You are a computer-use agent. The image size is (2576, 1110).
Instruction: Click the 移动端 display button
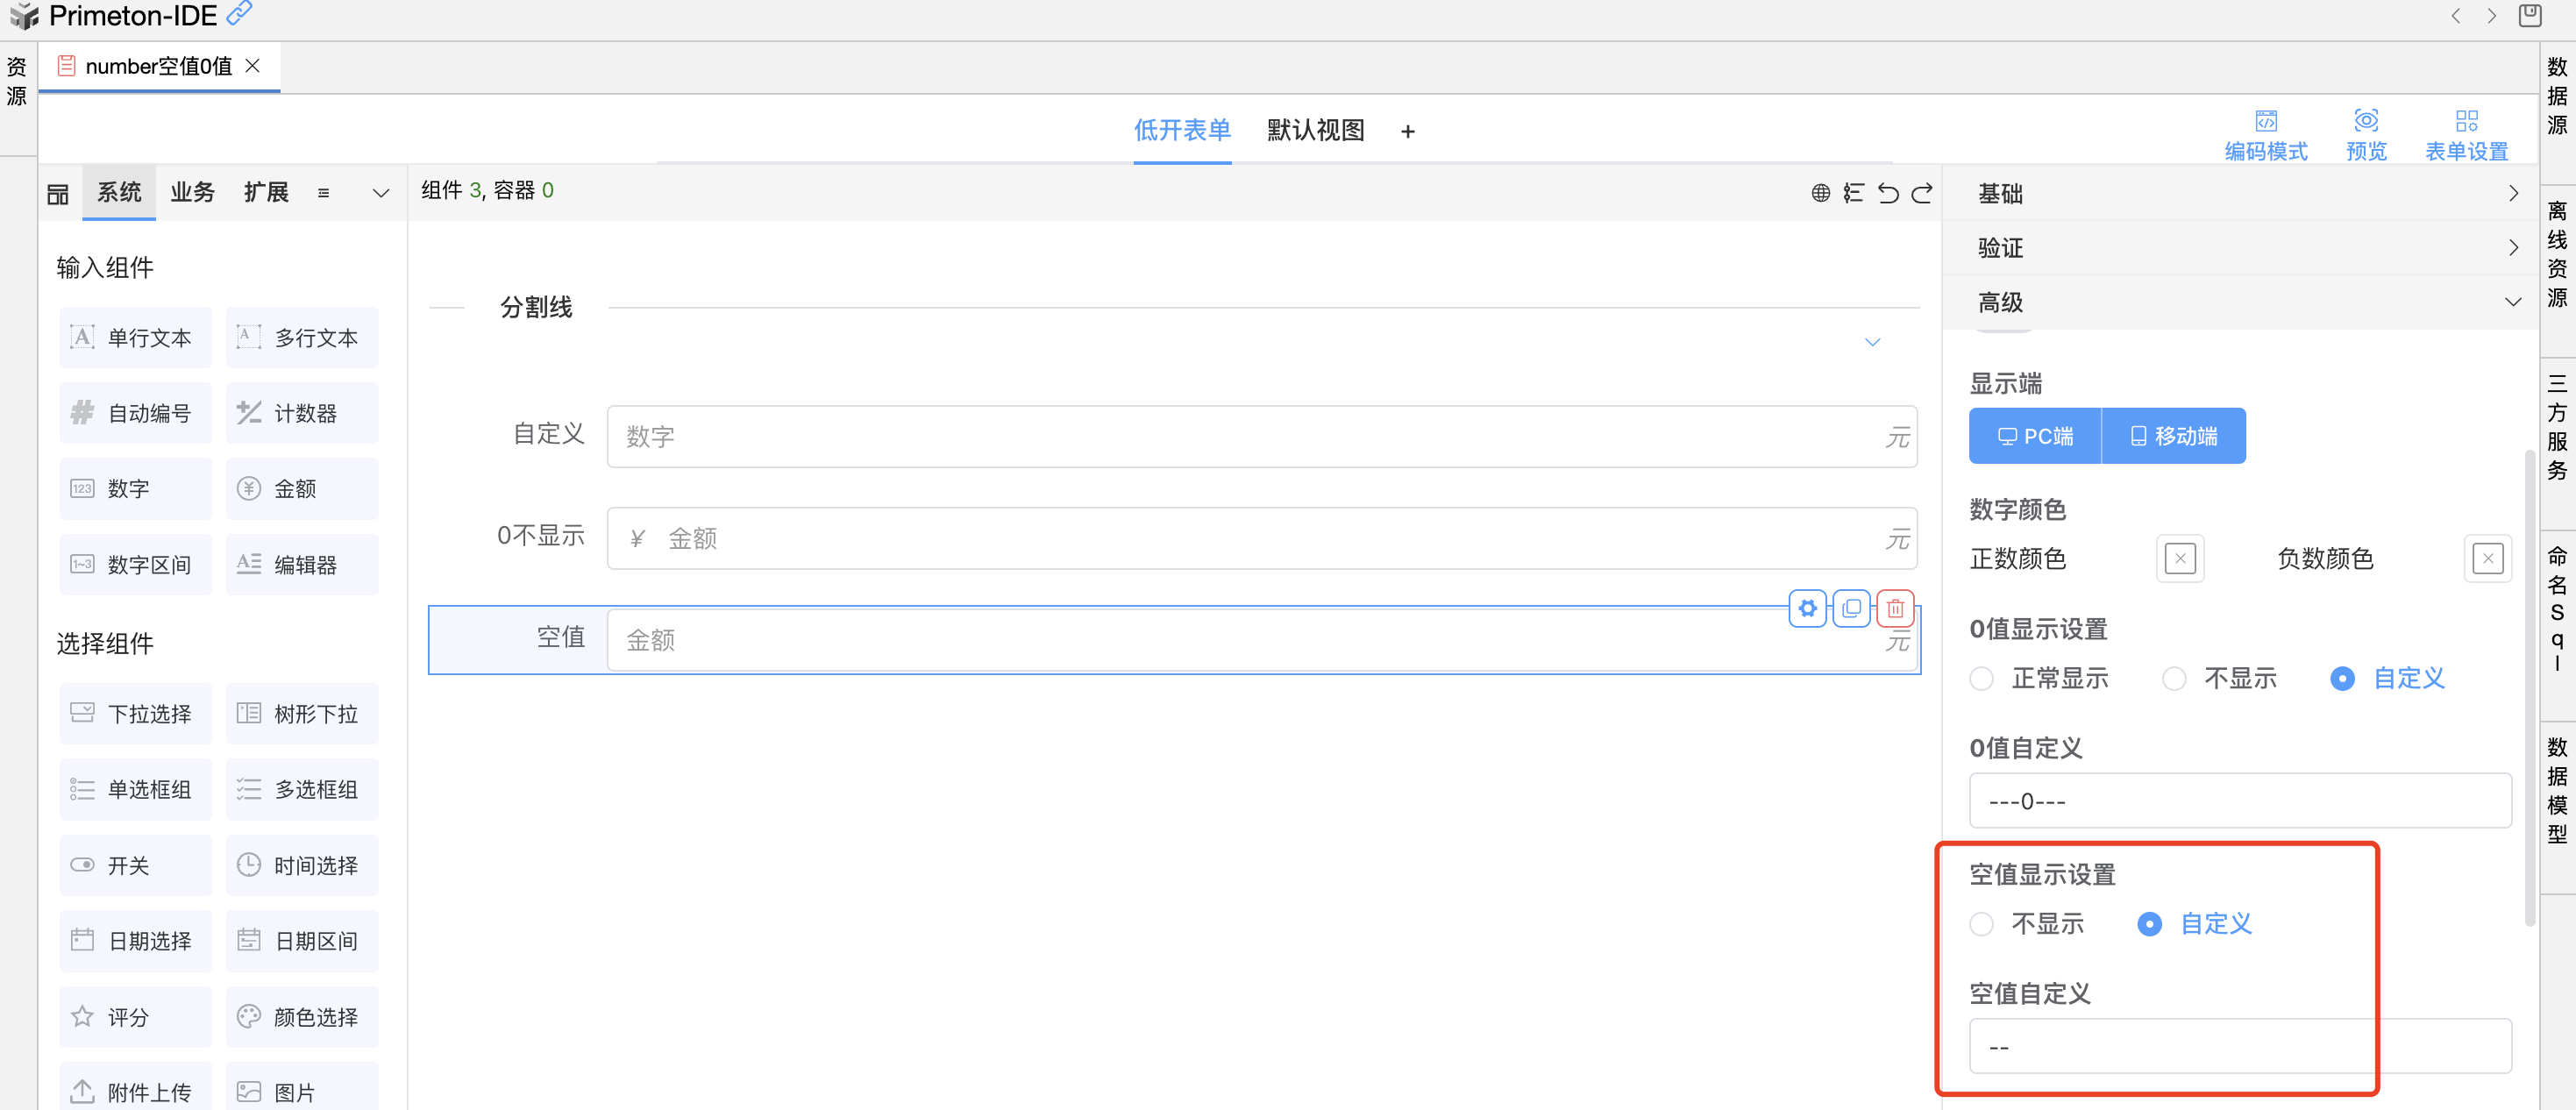(2173, 436)
